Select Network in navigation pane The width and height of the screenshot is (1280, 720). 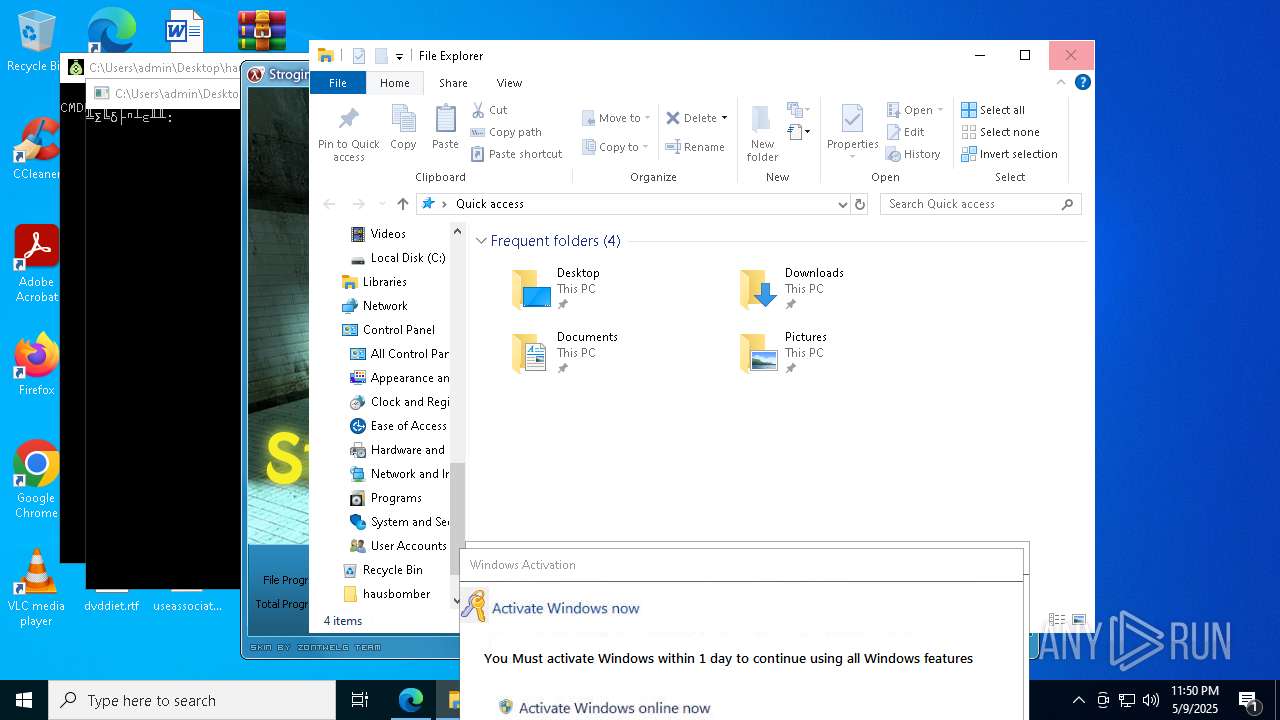[385, 306]
